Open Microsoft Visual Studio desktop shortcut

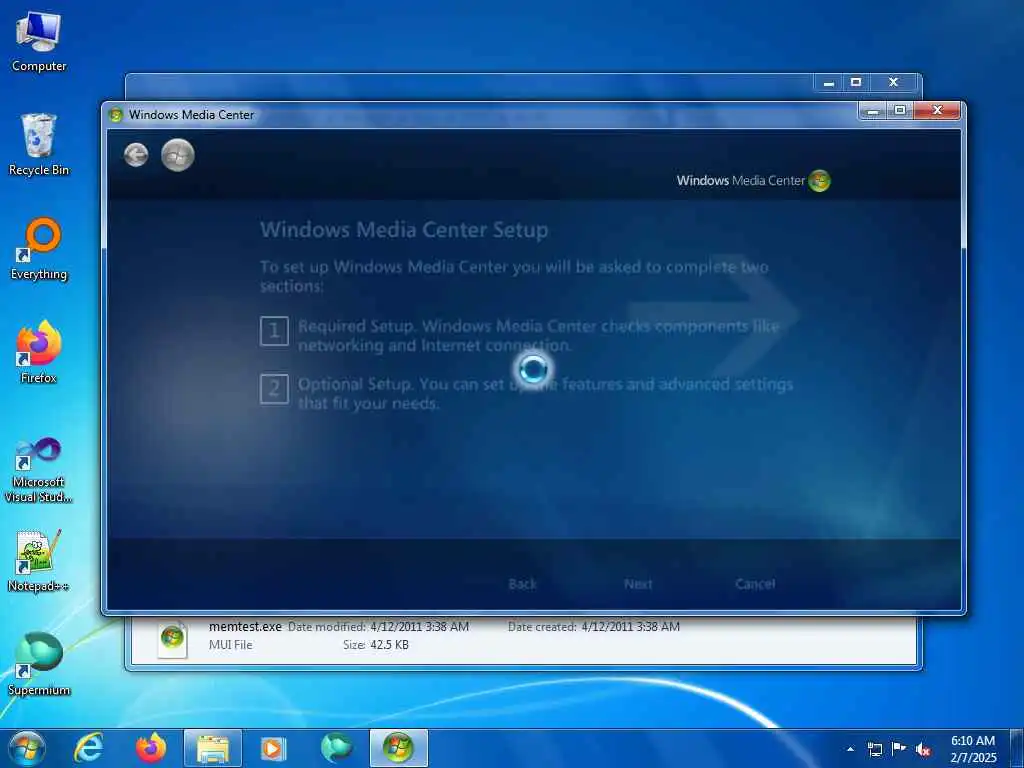point(39,470)
